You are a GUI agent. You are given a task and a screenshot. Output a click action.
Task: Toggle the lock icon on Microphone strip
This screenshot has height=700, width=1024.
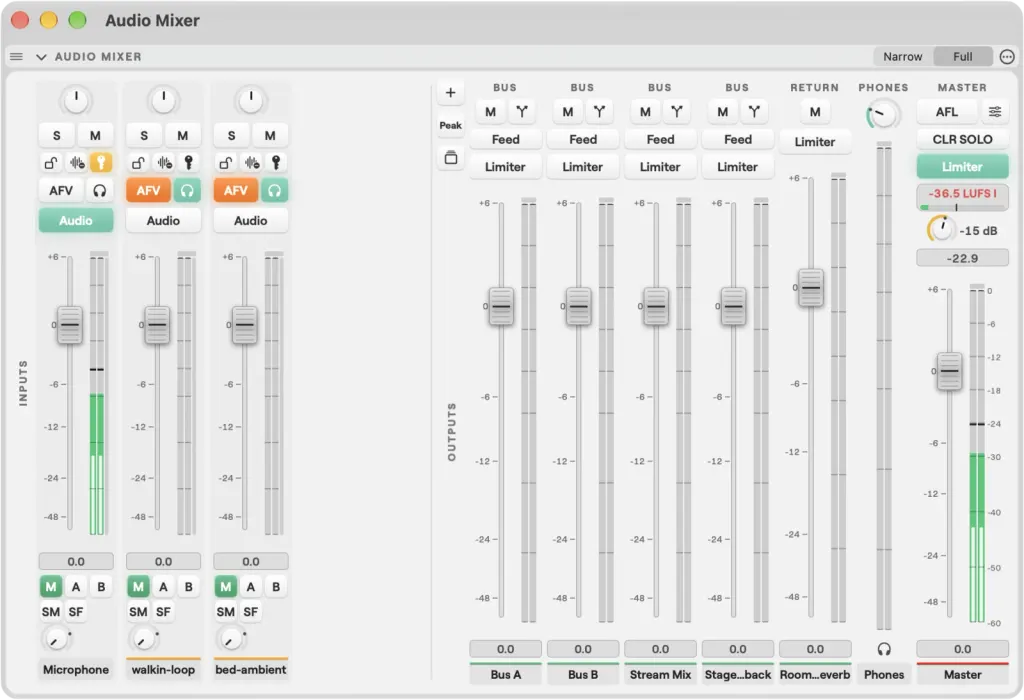(51, 163)
